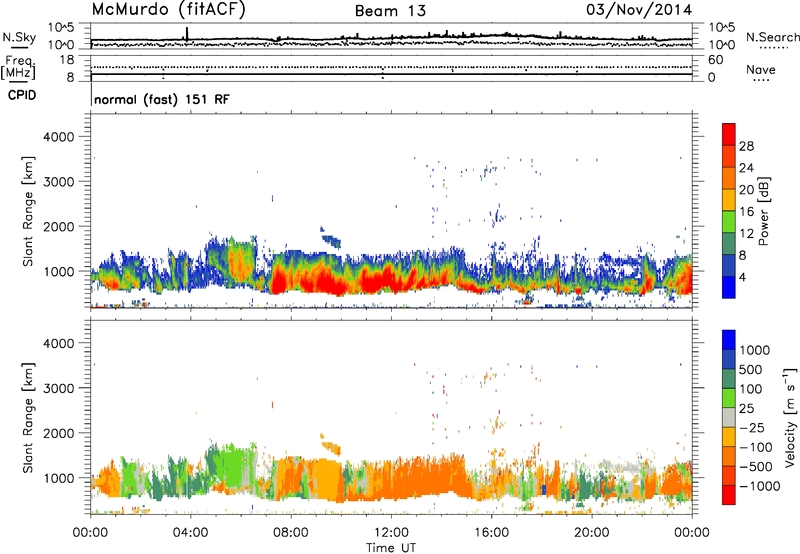
Task: Click the velocity panel 'Slant Range [km]' label
Action: coord(28,417)
